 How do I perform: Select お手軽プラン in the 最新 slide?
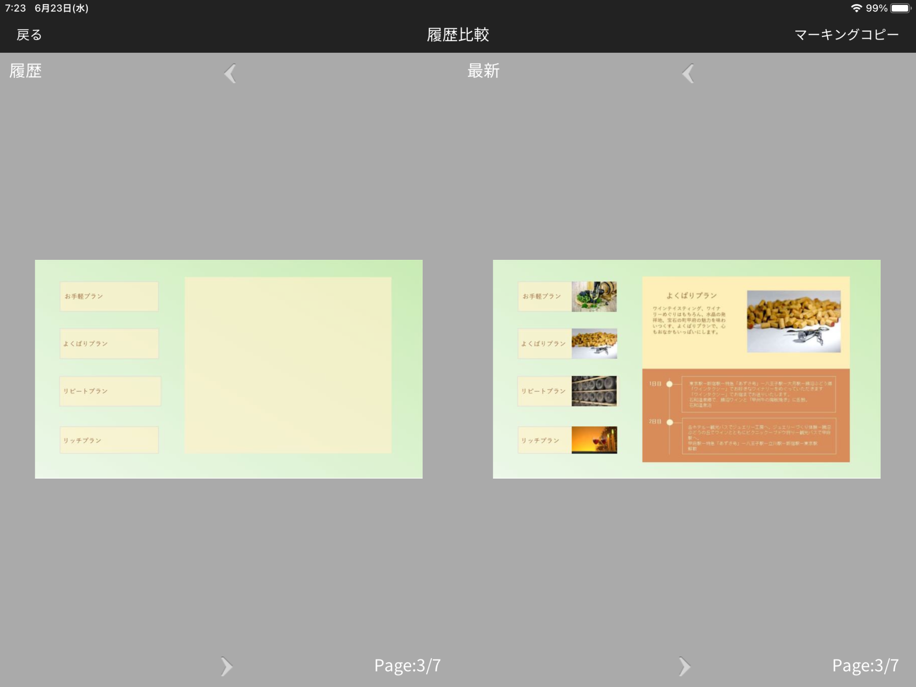point(544,297)
